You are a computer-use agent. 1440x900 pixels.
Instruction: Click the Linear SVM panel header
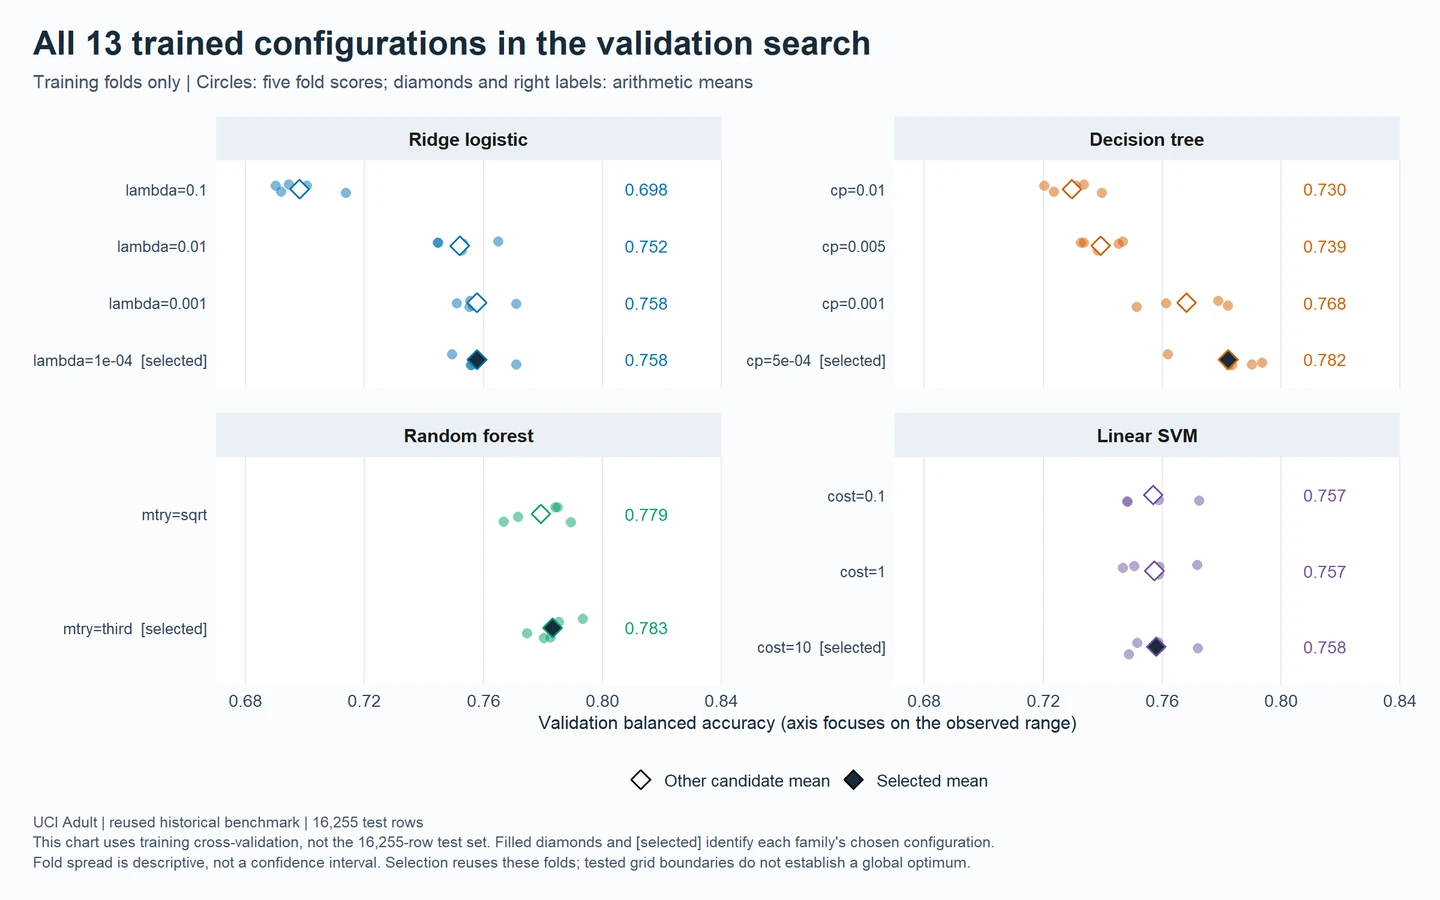1147,436
